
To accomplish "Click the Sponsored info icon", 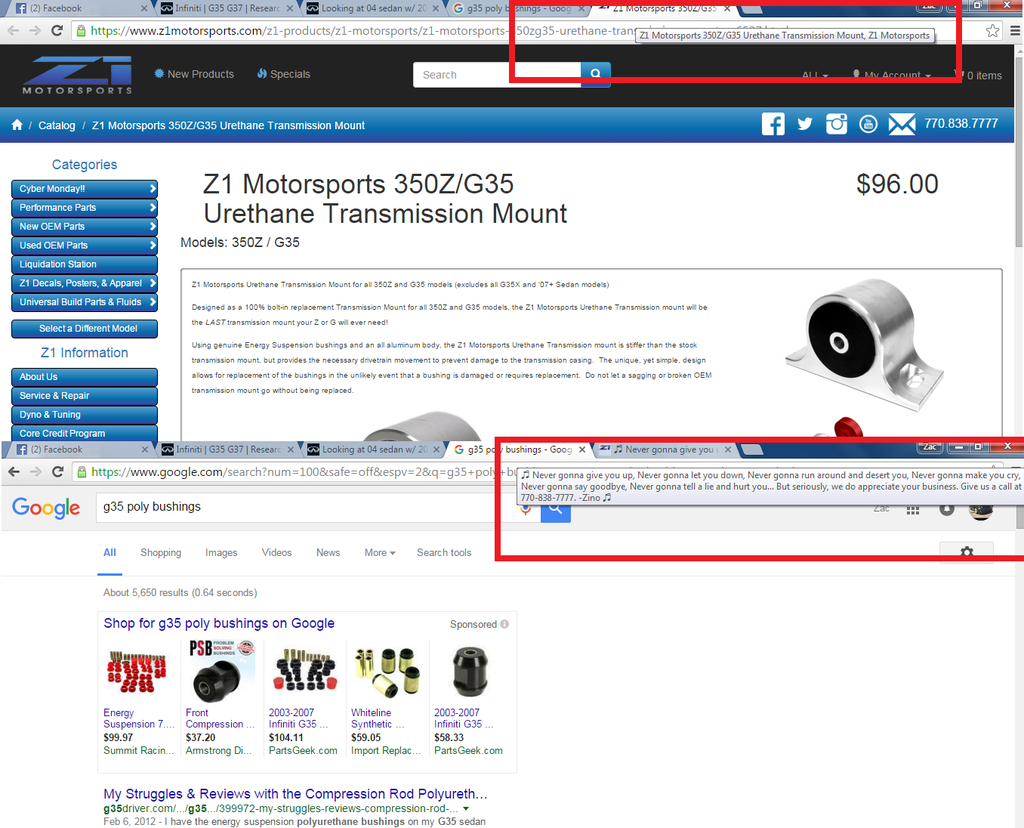I will coord(505,624).
